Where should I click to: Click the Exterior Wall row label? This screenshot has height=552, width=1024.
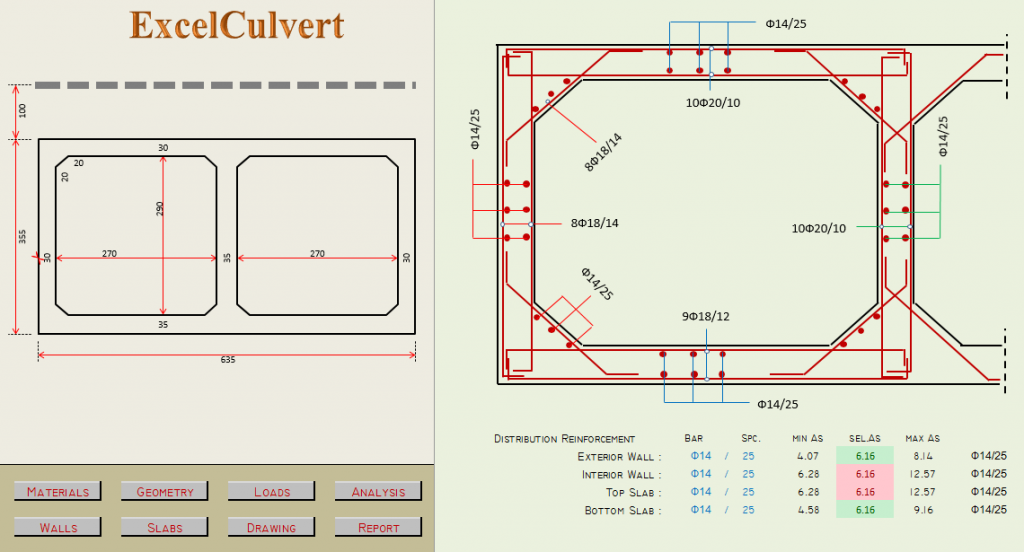coord(619,456)
